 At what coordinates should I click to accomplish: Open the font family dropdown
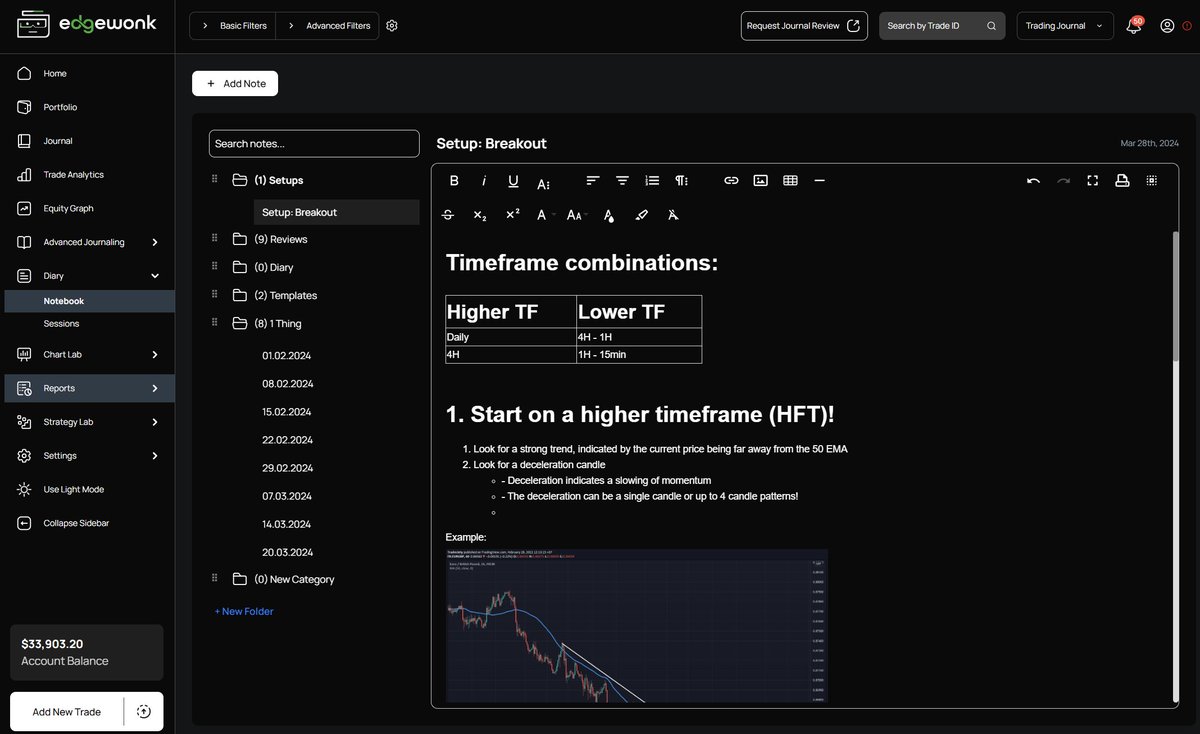click(x=545, y=215)
